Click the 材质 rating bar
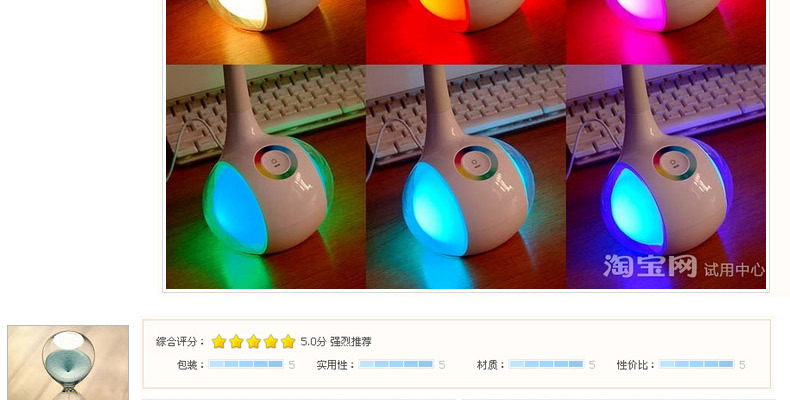 point(546,364)
